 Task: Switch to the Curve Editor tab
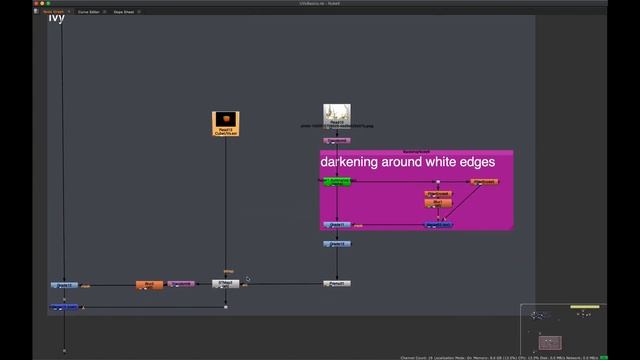(89, 12)
